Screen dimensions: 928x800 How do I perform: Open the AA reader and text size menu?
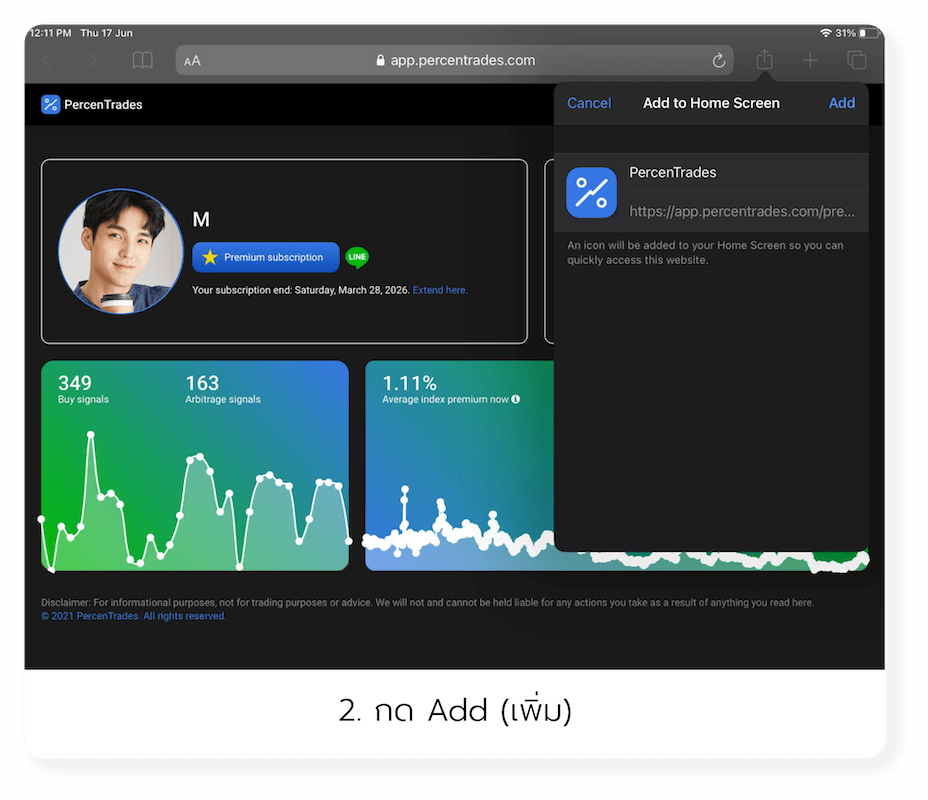192,61
